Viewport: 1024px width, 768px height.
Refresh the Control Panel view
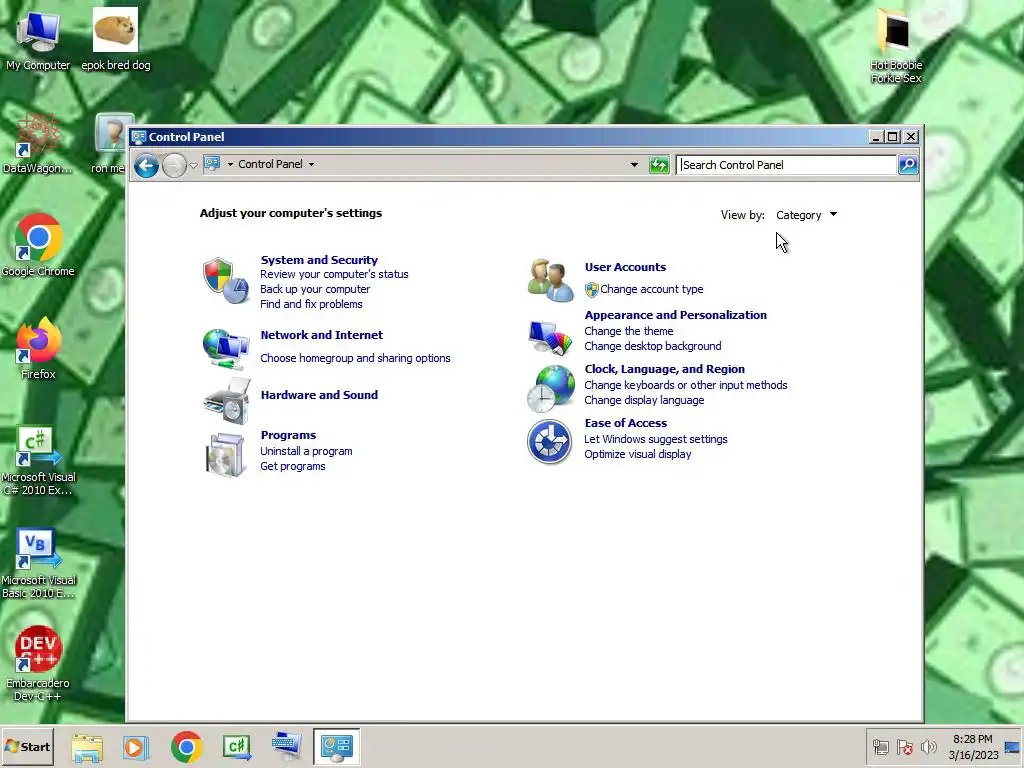(659, 165)
